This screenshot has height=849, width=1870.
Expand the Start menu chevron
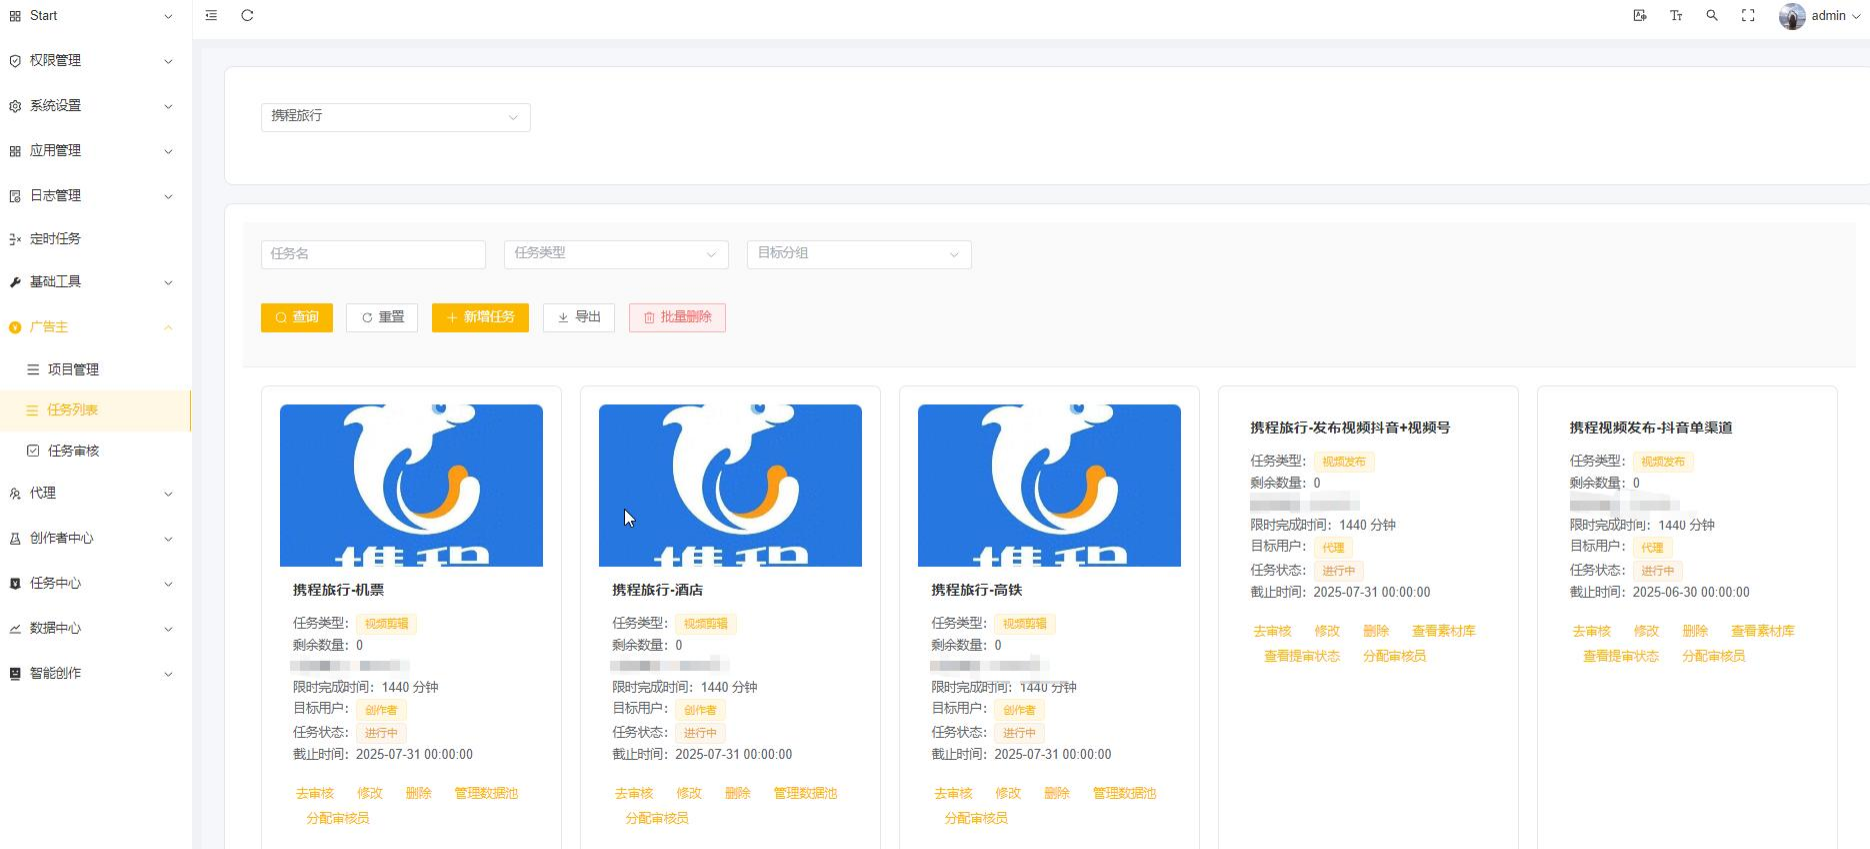(x=168, y=16)
